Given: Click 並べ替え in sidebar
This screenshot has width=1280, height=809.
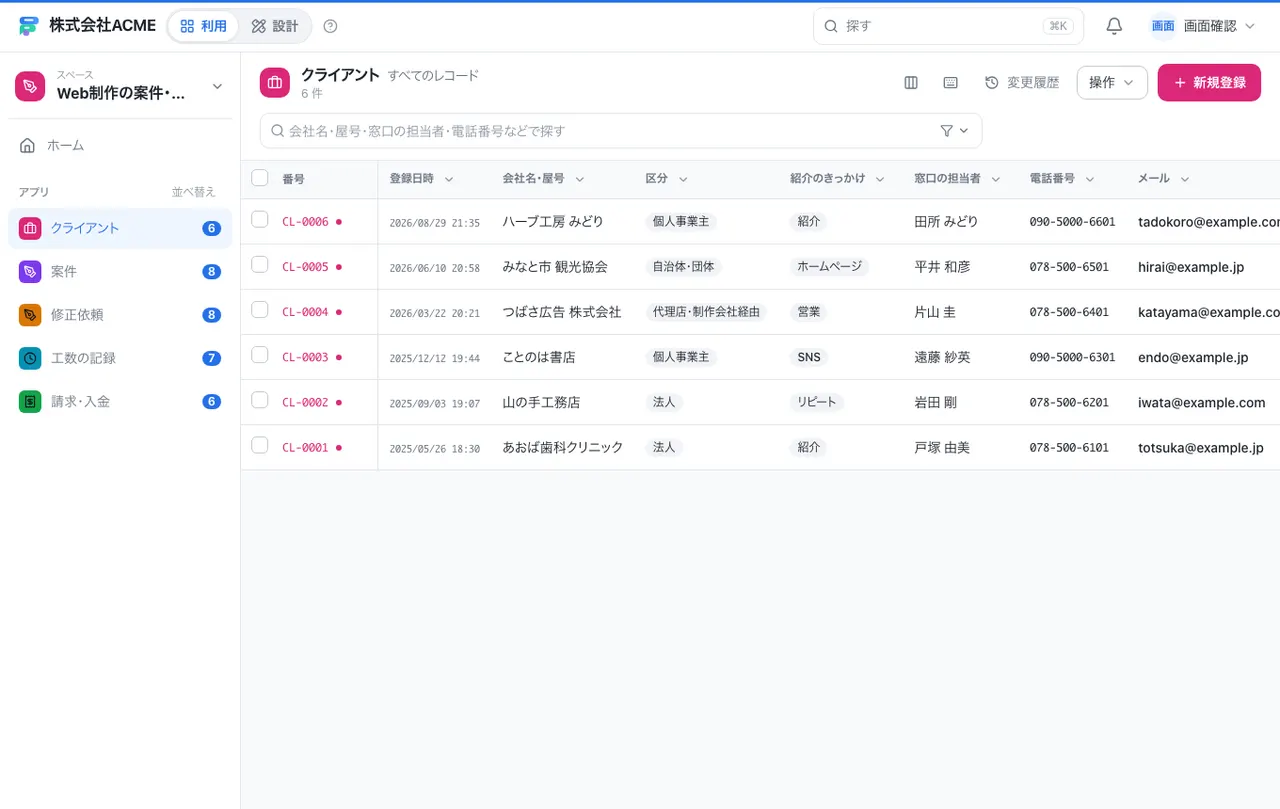Looking at the screenshot, I should (x=194, y=192).
